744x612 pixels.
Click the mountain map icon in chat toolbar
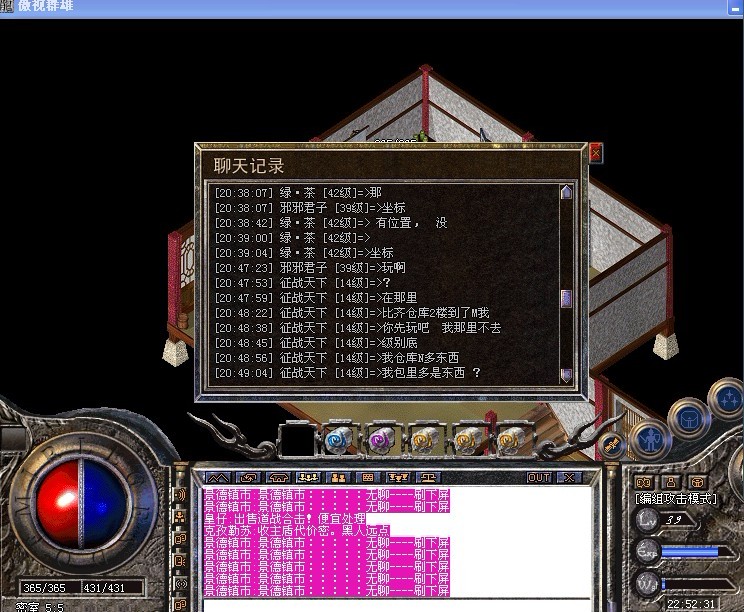coord(218,478)
